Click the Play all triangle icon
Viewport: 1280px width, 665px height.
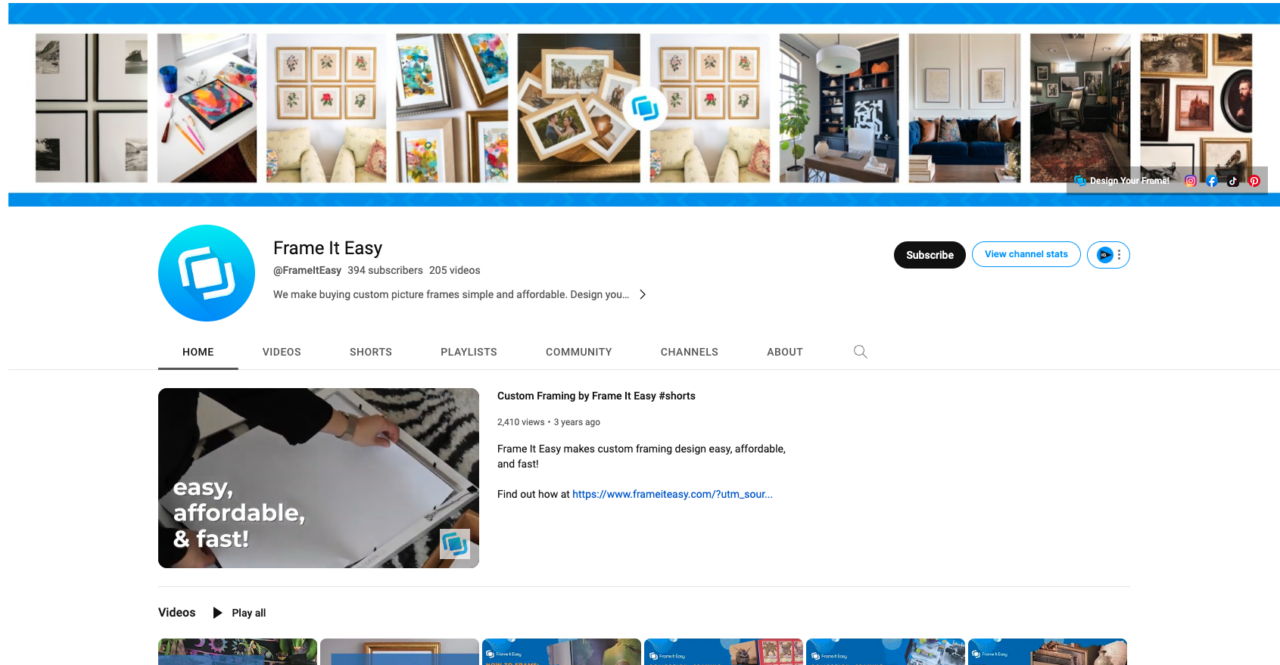pos(217,612)
